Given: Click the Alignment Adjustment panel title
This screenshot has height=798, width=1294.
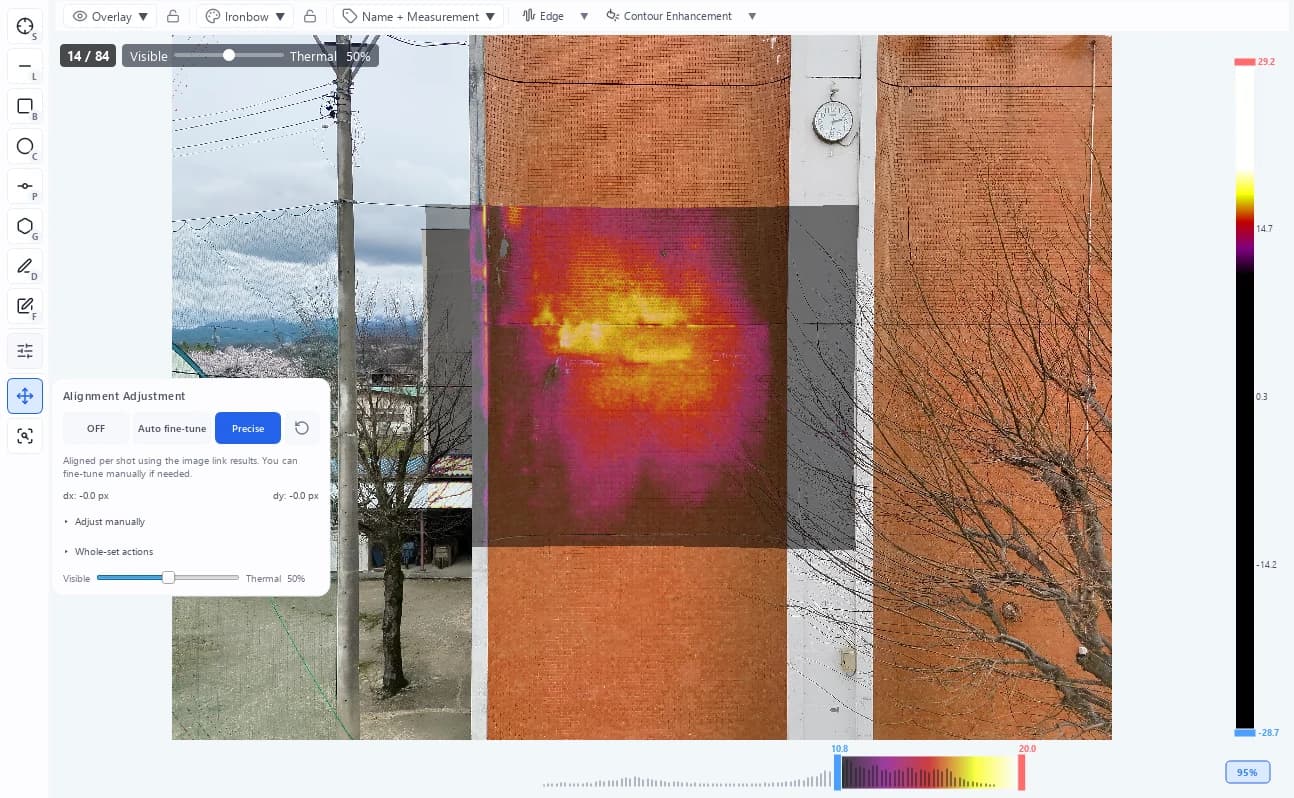Looking at the screenshot, I should pyautogui.click(x=124, y=396).
